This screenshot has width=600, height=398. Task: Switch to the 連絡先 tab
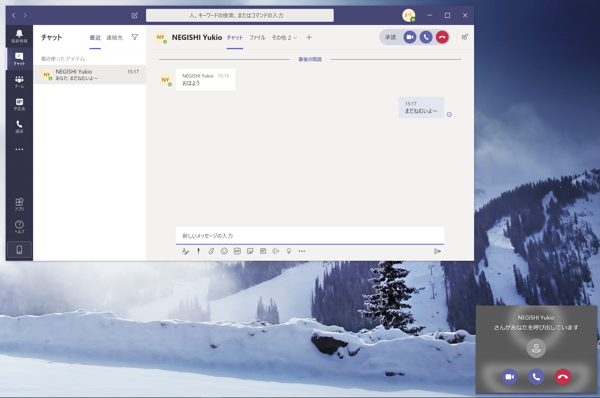pyautogui.click(x=114, y=38)
